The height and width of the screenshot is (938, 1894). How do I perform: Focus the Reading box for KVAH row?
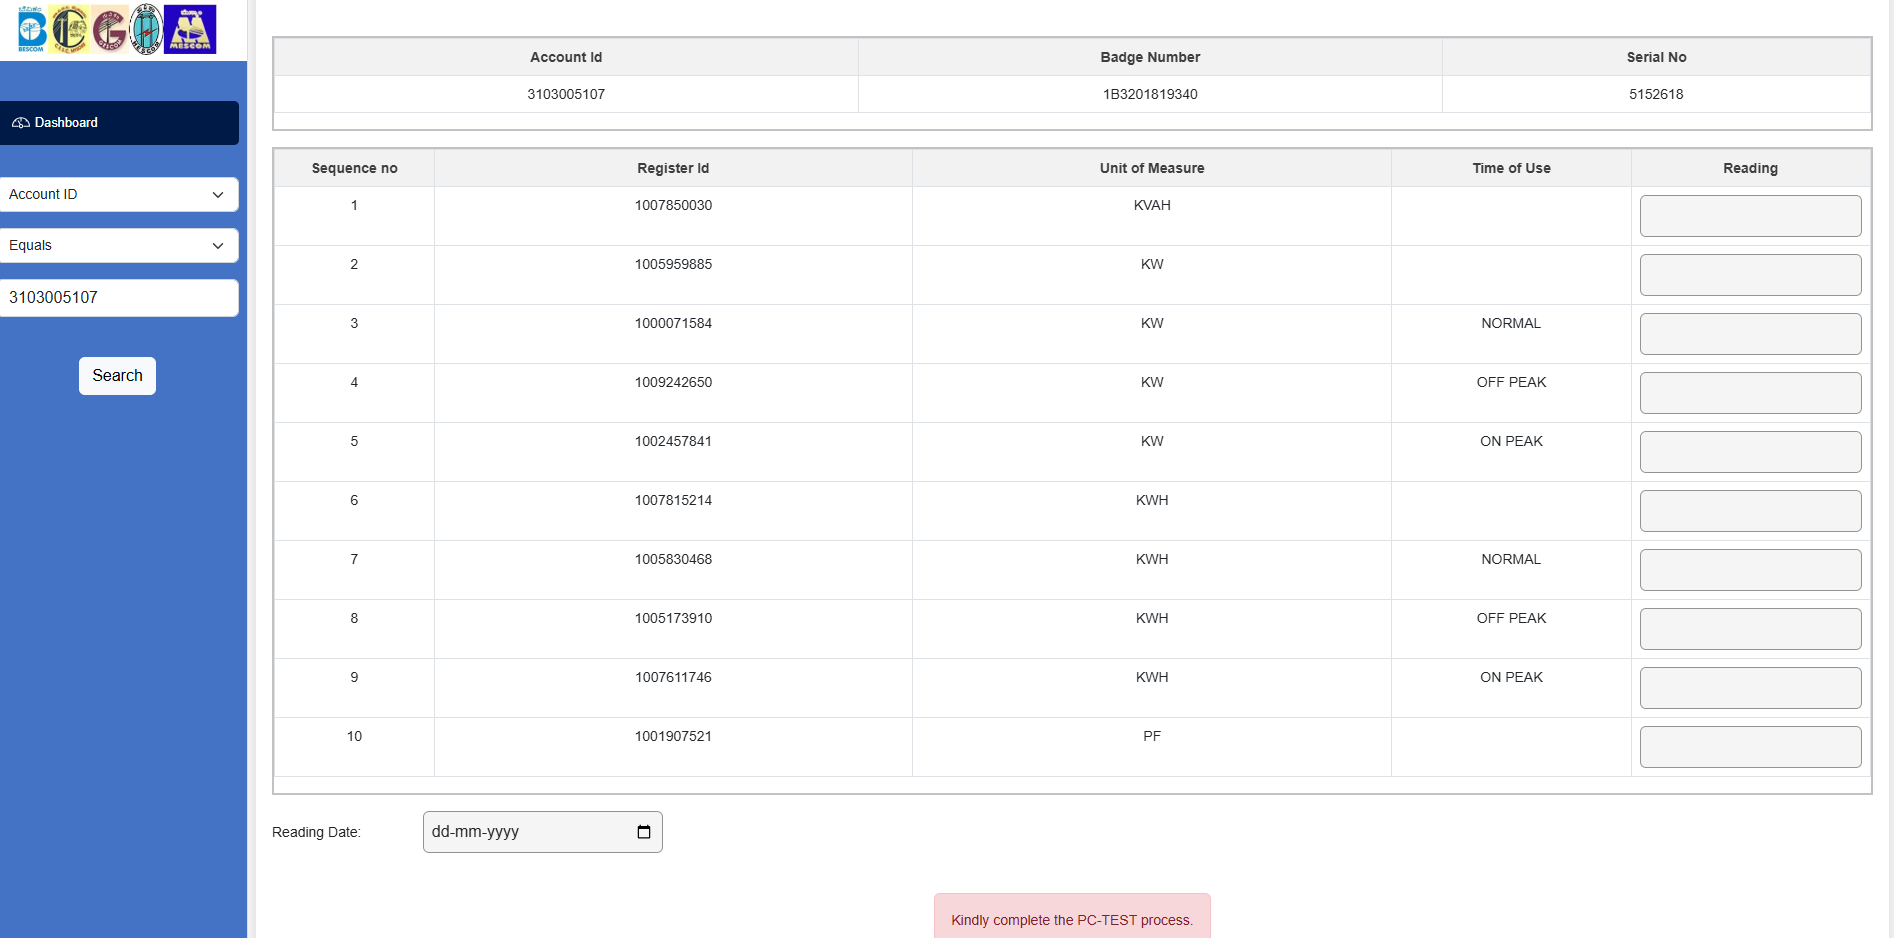tap(1750, 216)
